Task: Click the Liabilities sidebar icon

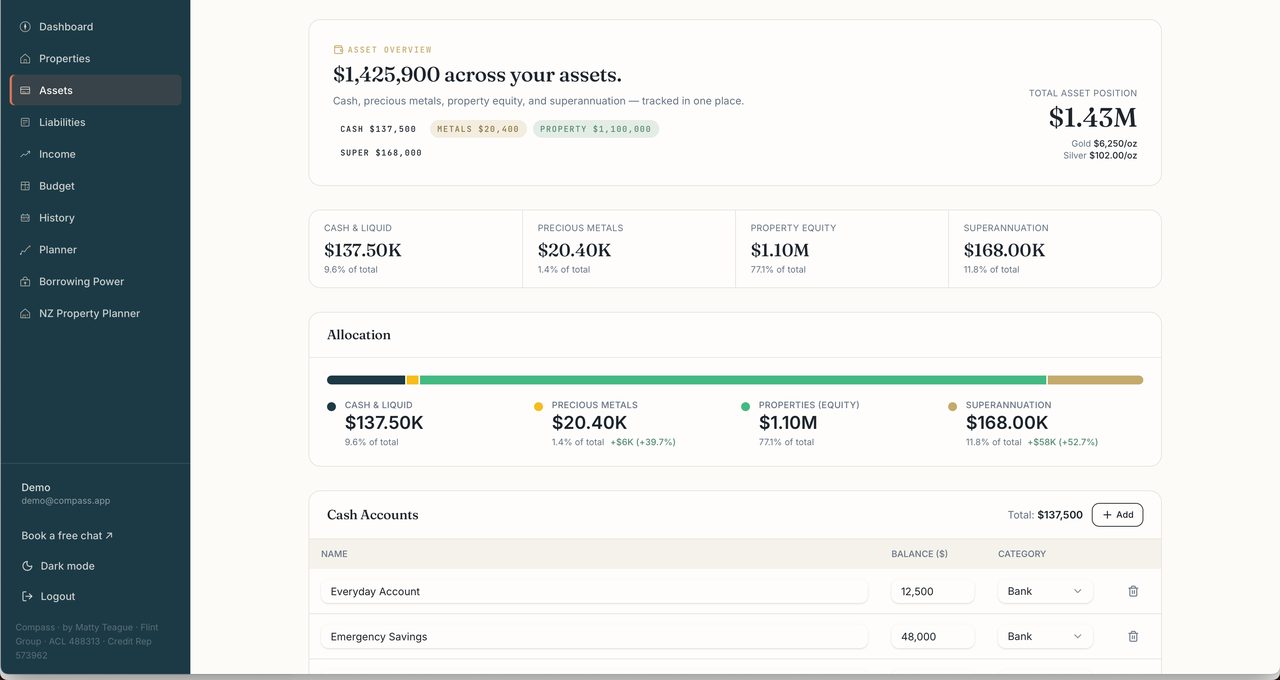Action: point(25,122)
